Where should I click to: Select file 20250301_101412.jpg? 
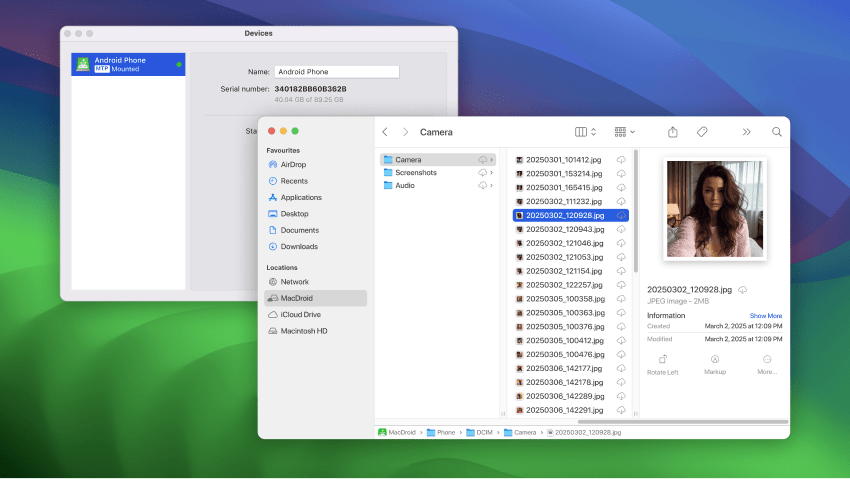(x=570, y=160)
